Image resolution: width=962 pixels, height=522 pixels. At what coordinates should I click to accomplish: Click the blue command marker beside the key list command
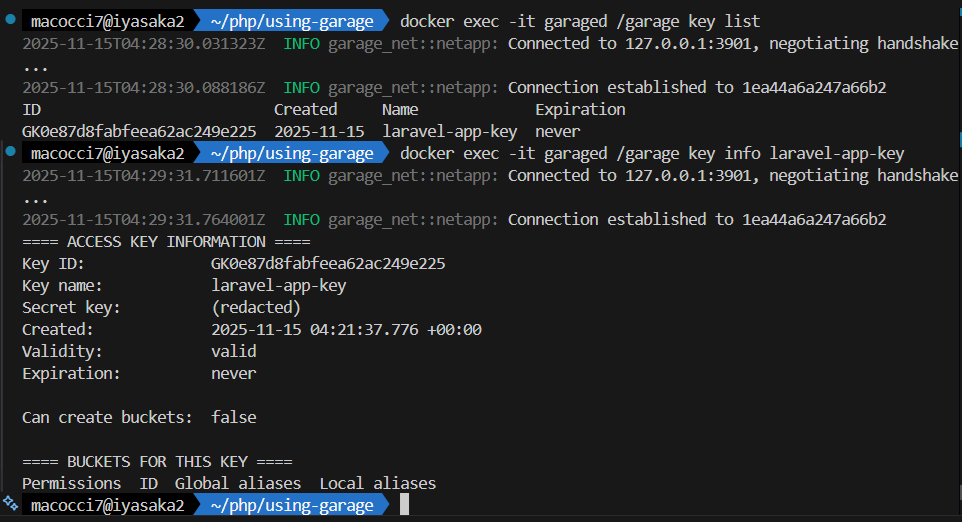(9, 21)
